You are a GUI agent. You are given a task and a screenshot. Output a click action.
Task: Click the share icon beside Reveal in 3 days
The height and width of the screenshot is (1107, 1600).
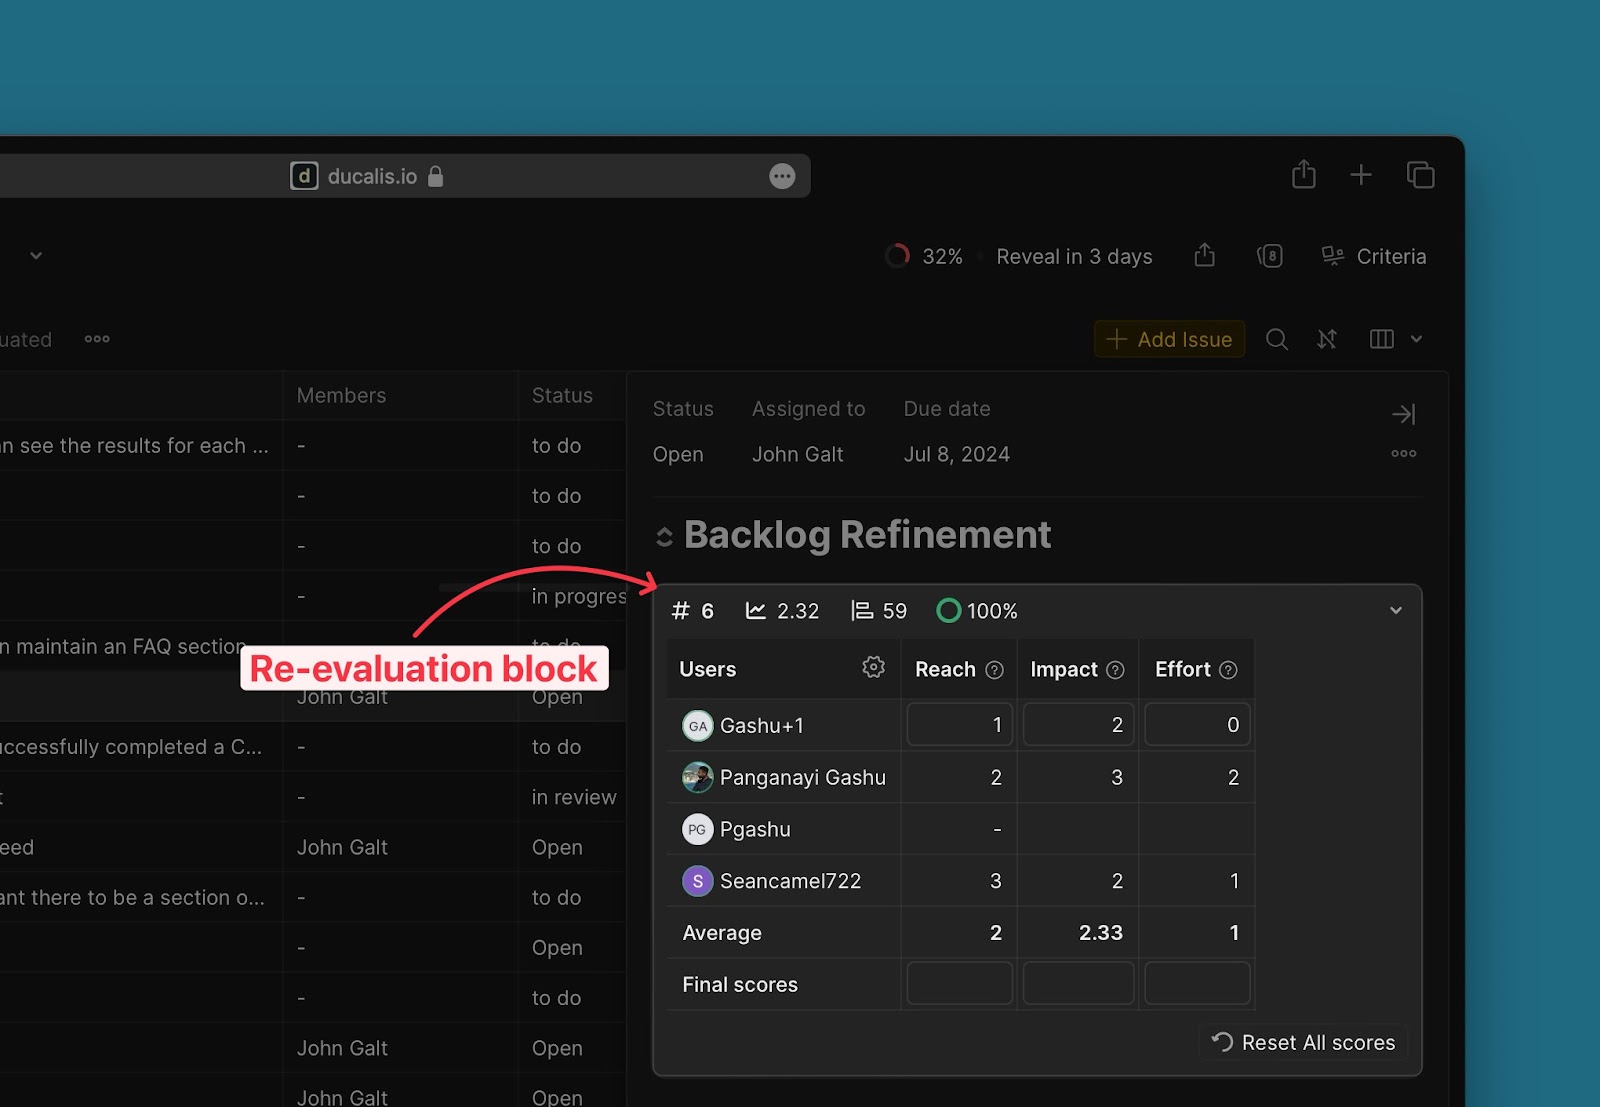(1204, 256)
